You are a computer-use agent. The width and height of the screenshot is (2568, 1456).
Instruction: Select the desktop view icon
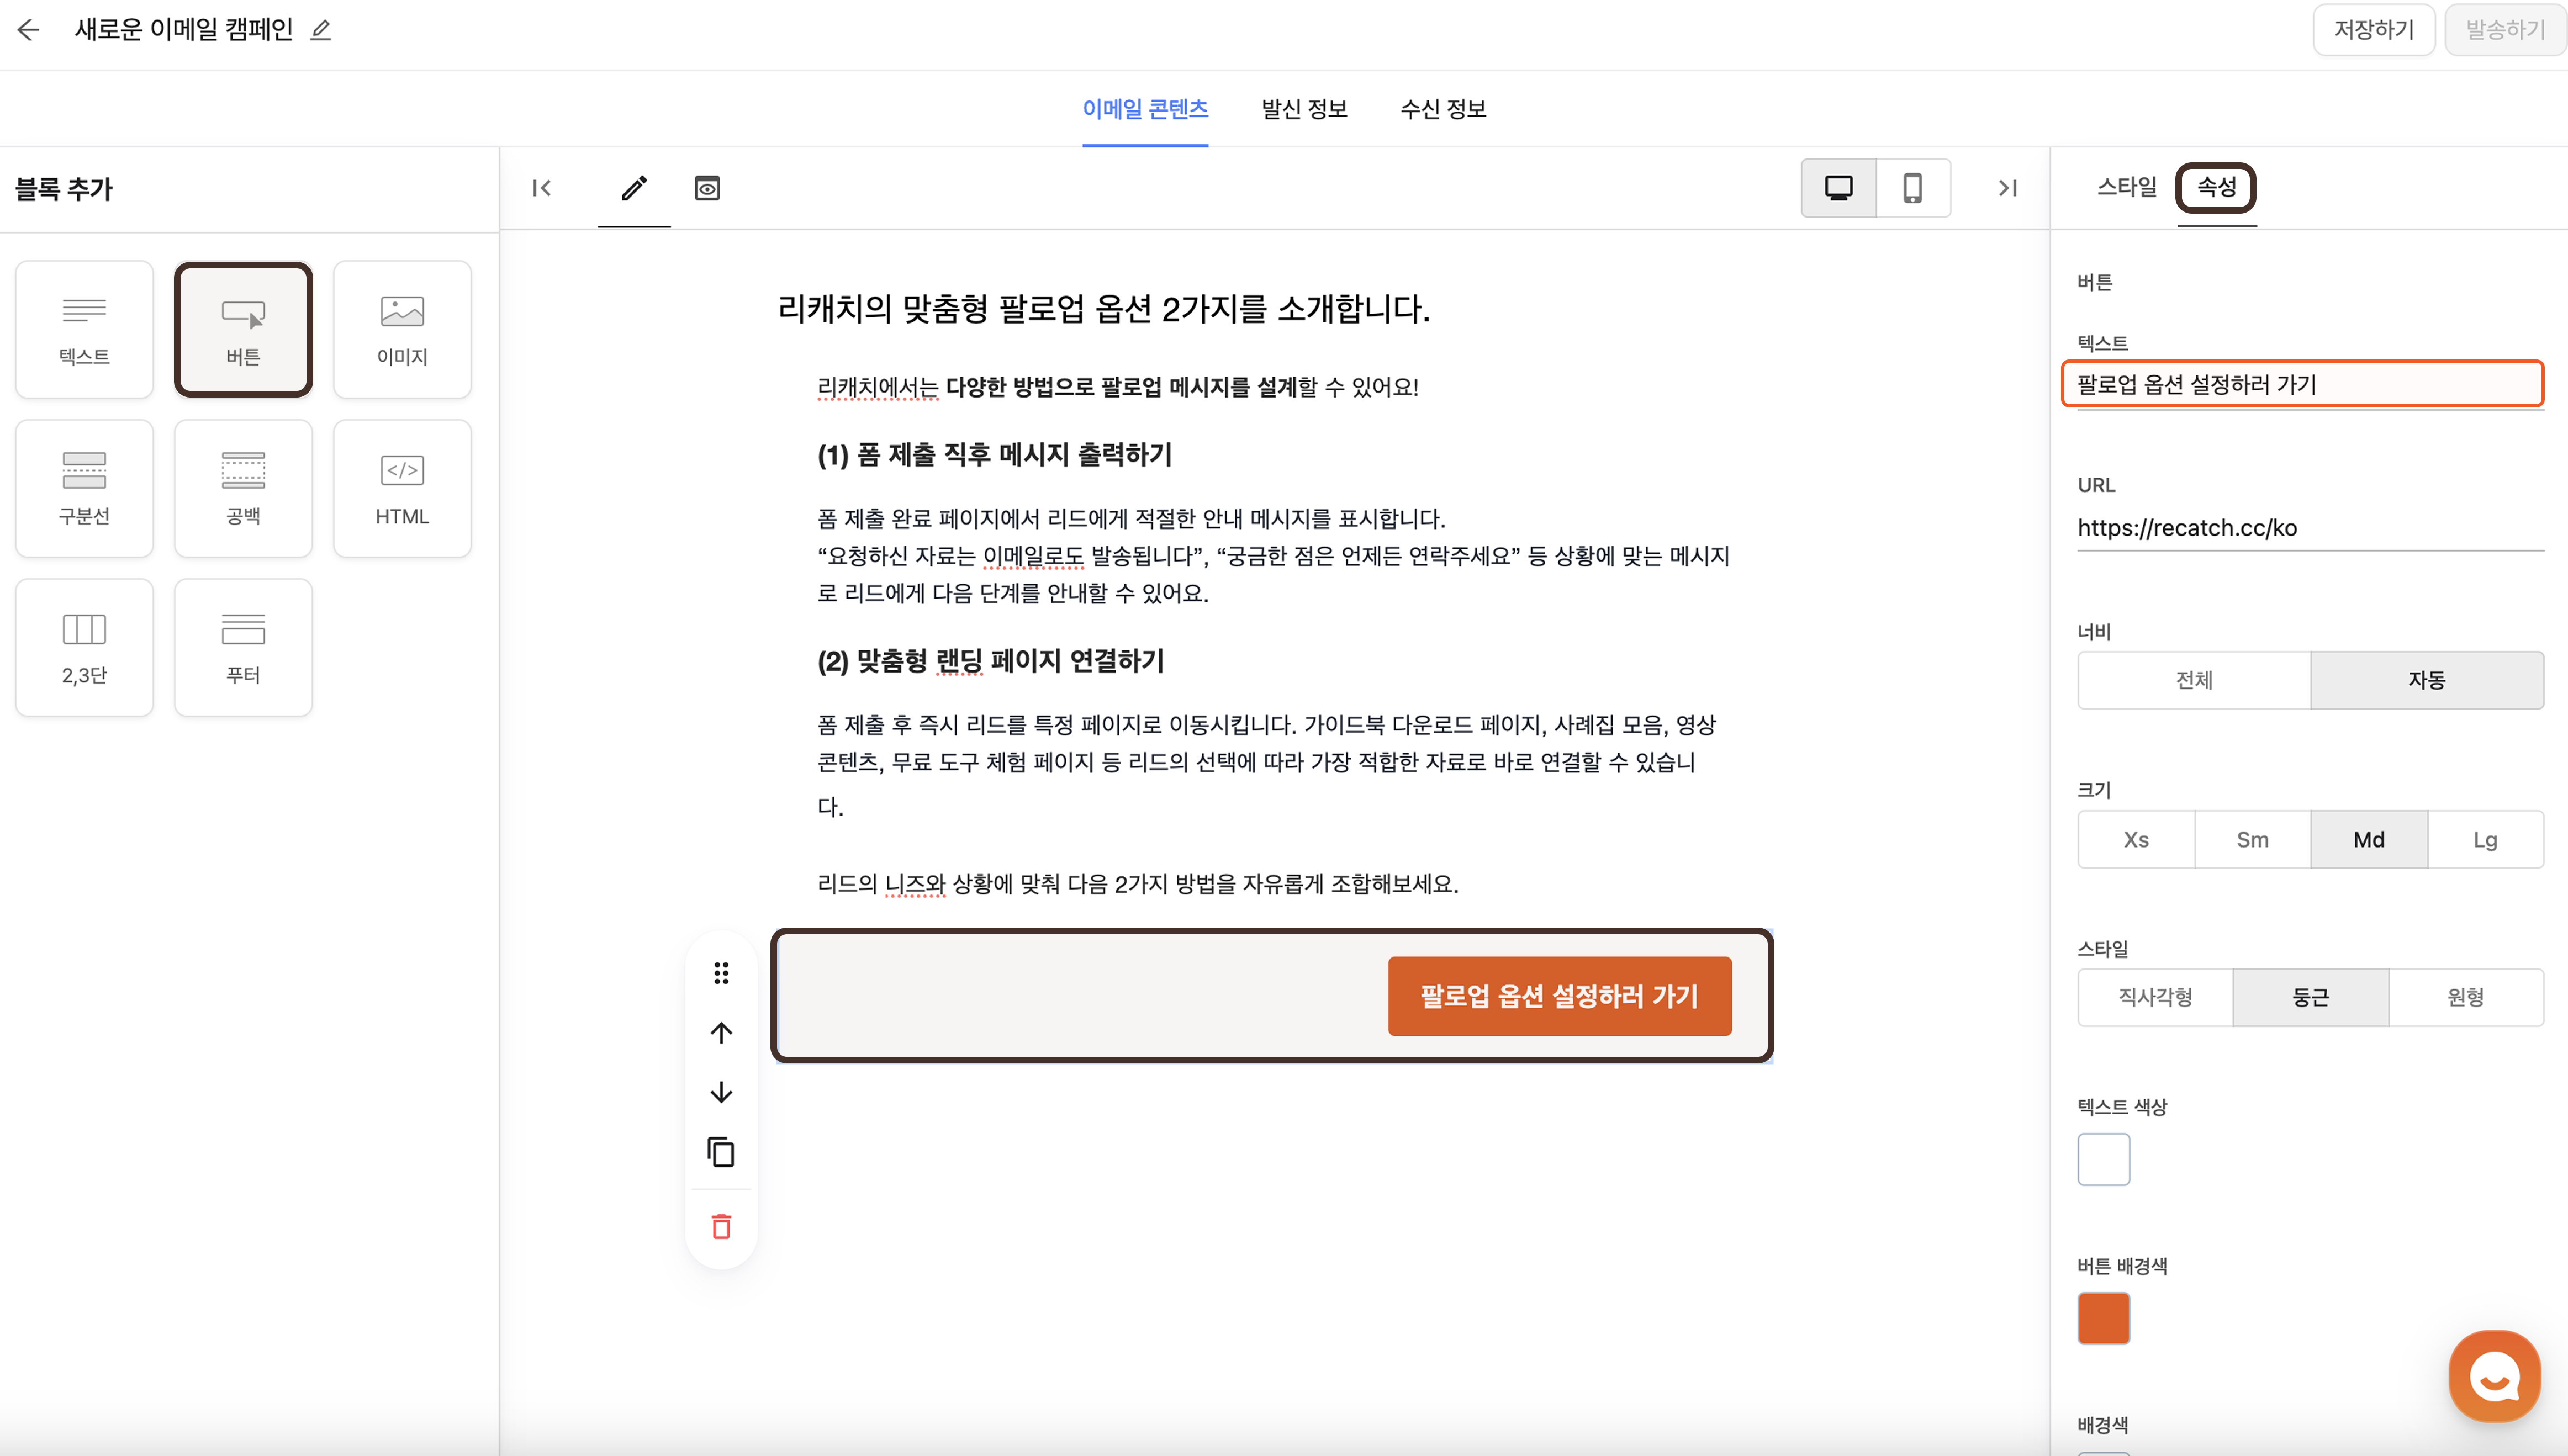[x=1838, y=188]
